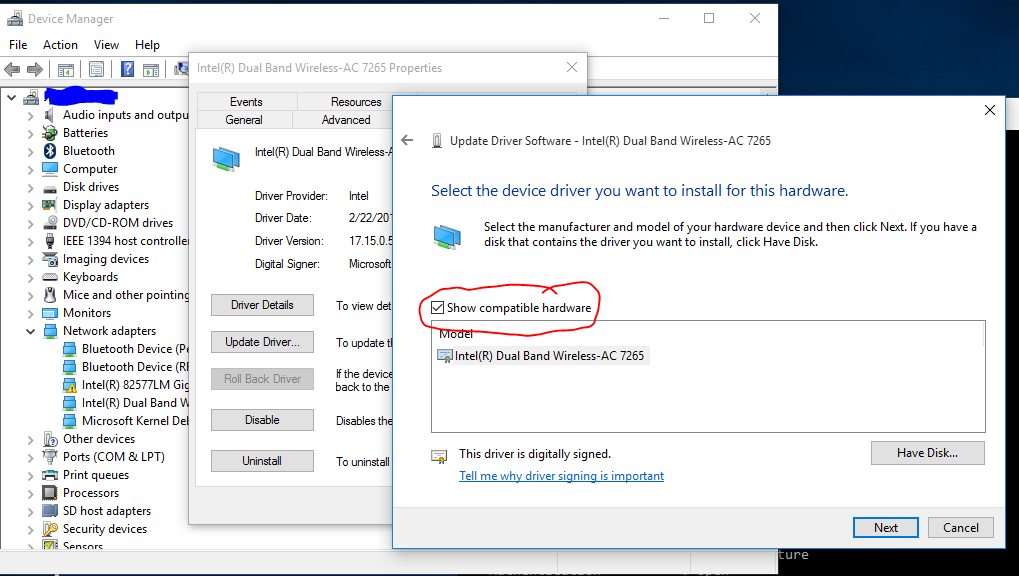Select "Intel(R) Dual Band W" in the device tree
This screenshot has width=1019, height=576.
pos(135,403)
